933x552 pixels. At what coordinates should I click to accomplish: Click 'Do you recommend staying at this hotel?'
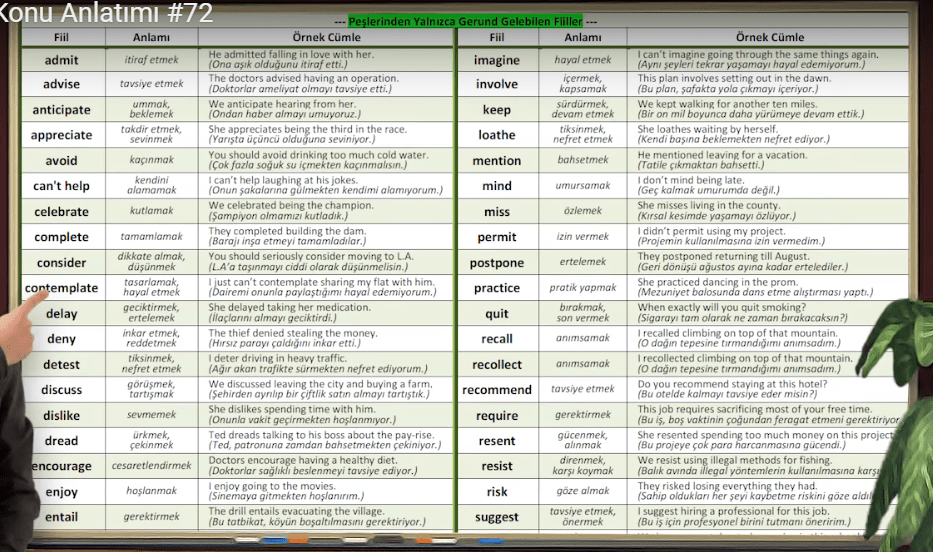point(732,384)
